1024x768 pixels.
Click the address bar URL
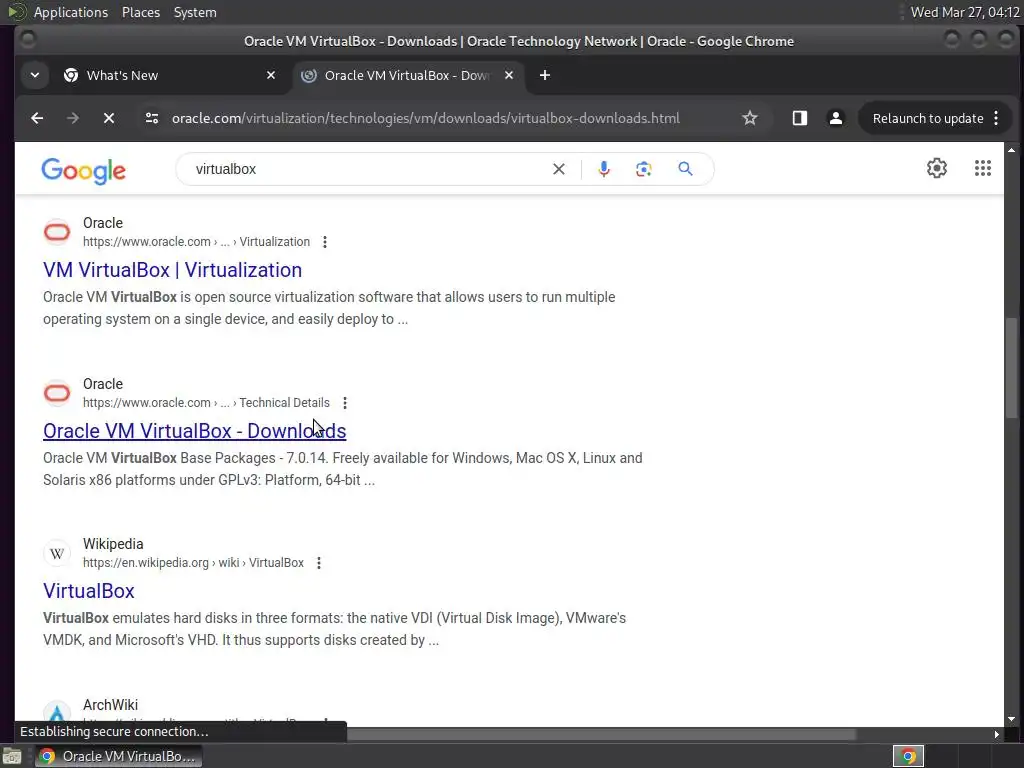426,118
